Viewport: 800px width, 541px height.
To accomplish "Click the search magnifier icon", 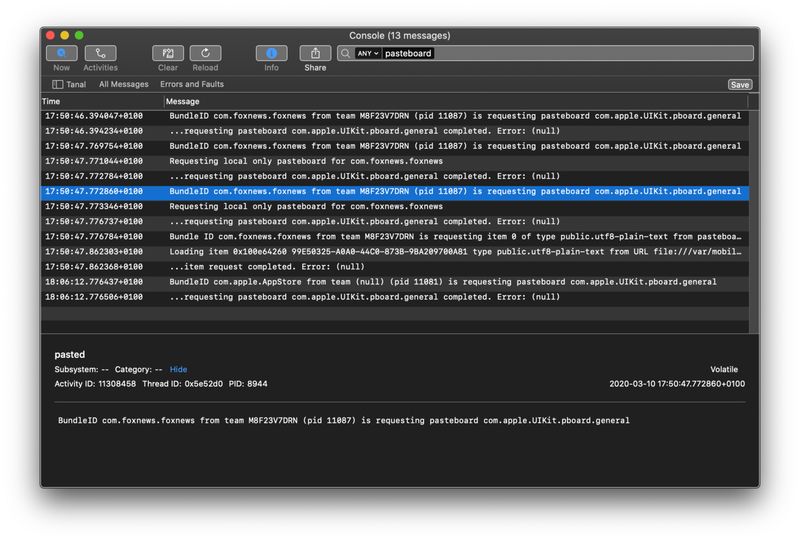I will pyautogui.click(x=345, y=53).
